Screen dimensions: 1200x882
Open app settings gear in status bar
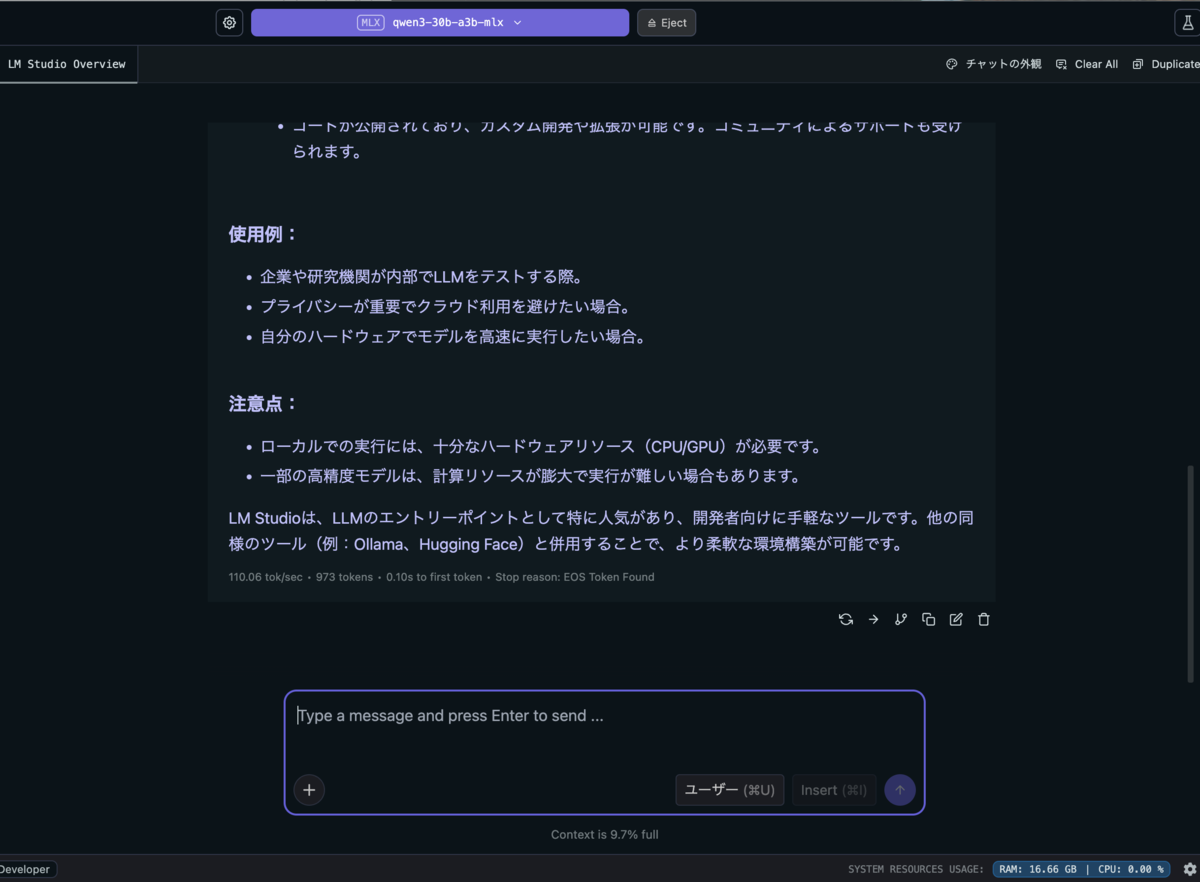tap(1189, 870)
